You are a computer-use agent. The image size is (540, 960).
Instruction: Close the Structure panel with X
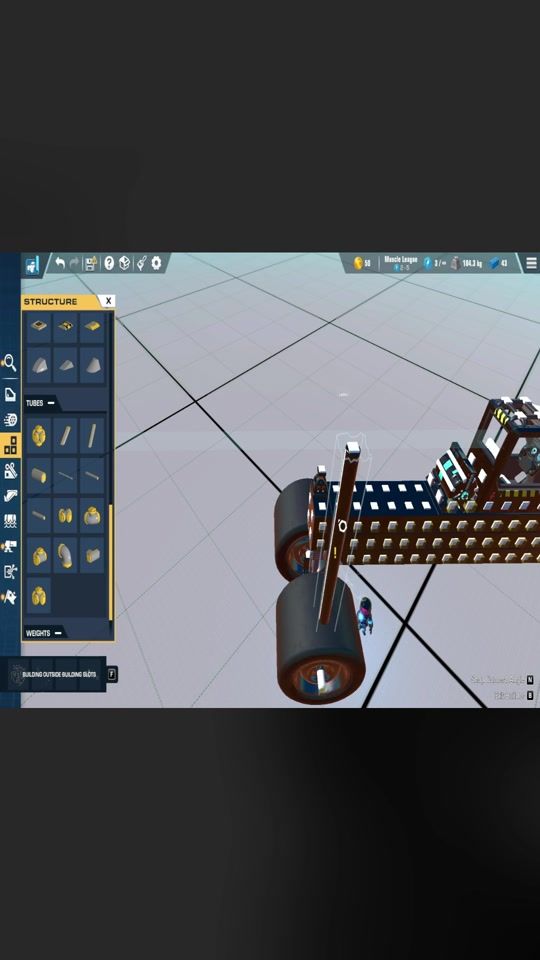tap(108, 301)
